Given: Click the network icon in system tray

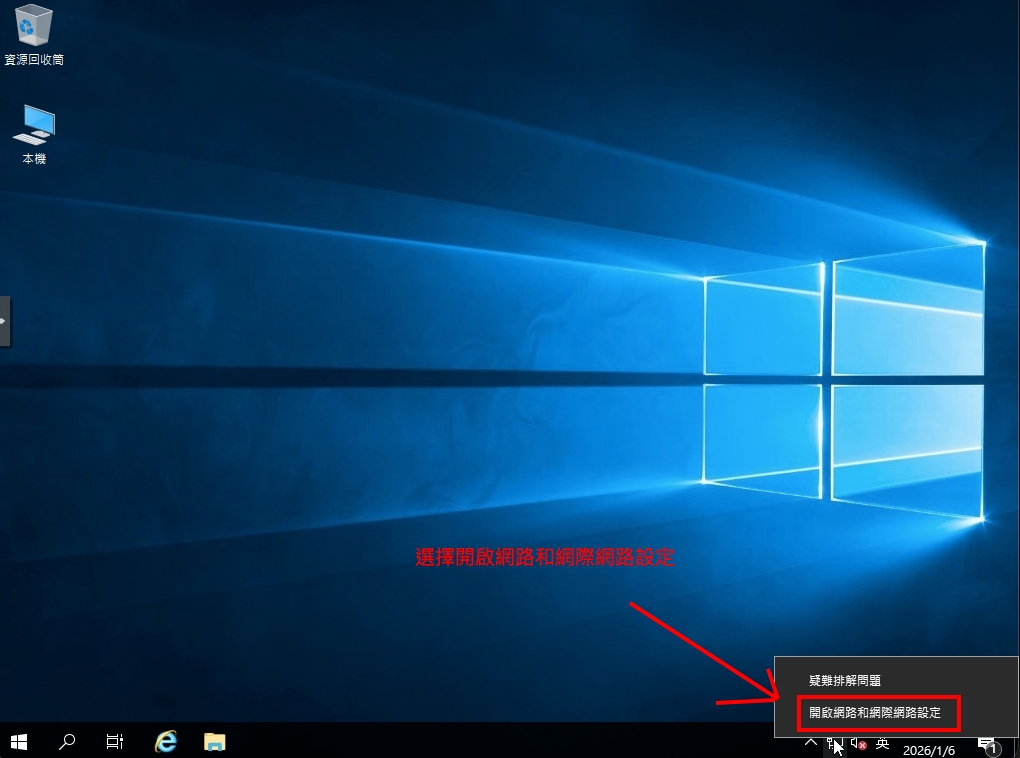Looking at the screenshot, I should coord(835,743).
